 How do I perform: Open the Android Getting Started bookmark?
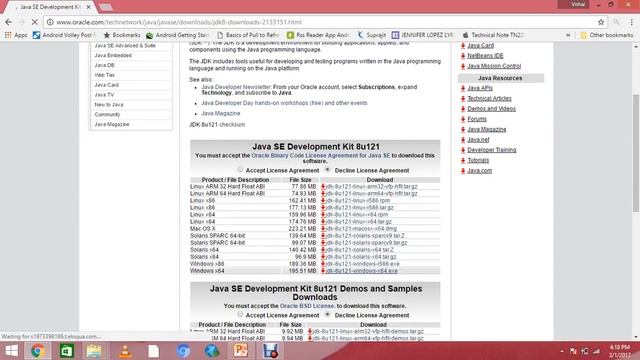(x=178, y=35)
